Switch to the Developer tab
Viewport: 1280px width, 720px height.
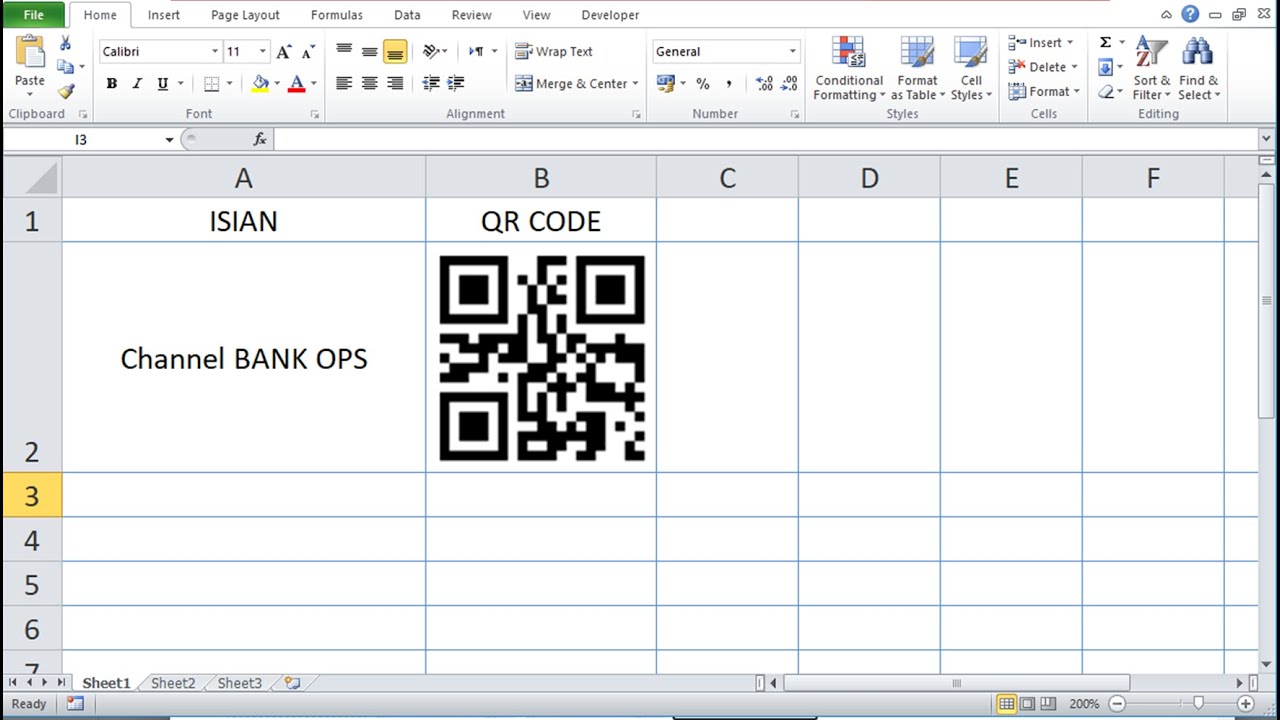pyautogui.click(x=610, y=14)
